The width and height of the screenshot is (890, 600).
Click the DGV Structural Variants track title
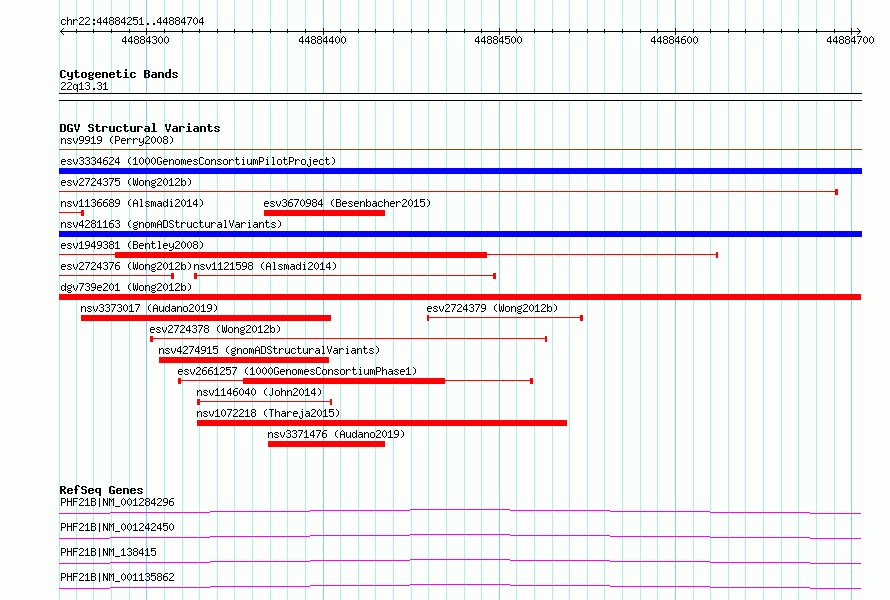click(x=140, y=128)
